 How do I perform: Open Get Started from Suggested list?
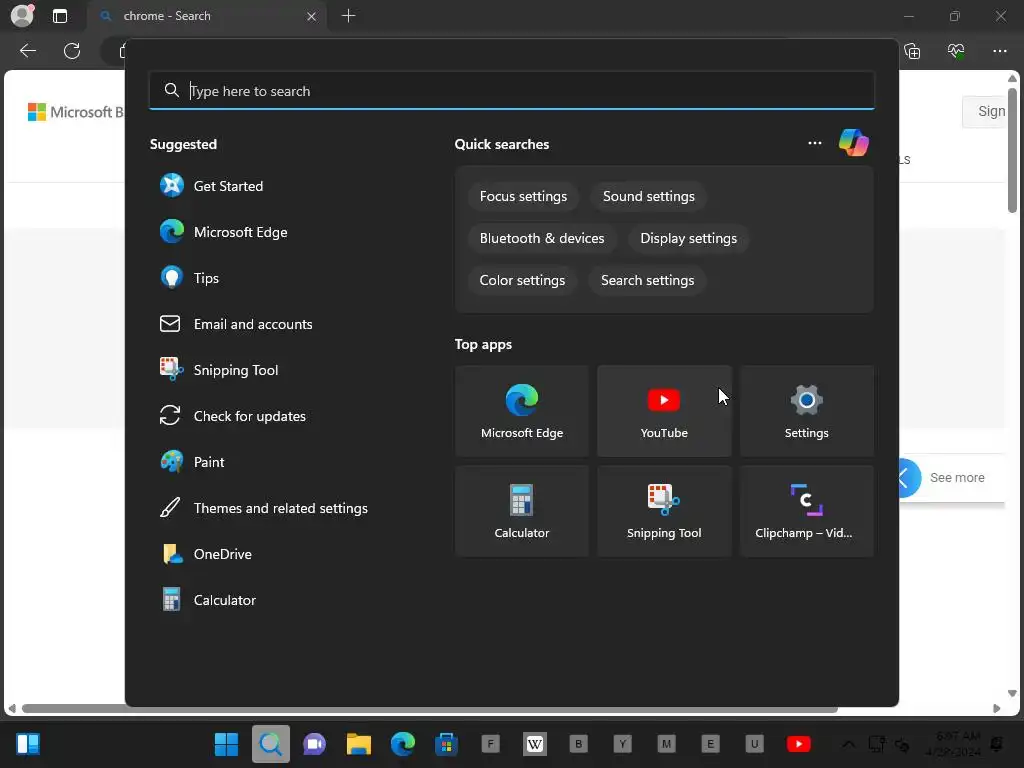click(212, 186)
